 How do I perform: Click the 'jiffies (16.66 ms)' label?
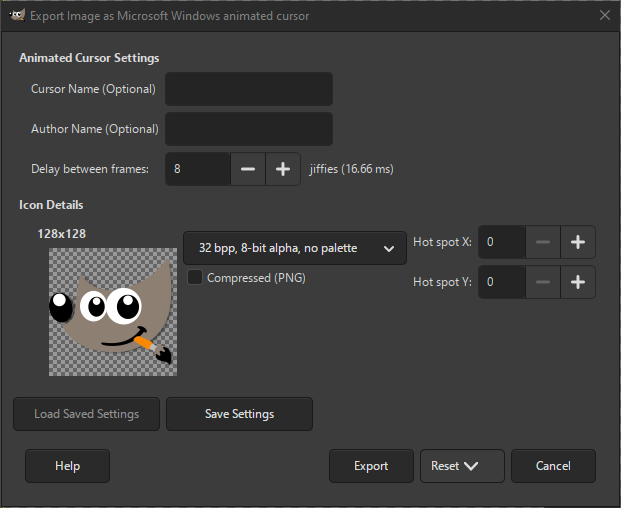(351, 169)
